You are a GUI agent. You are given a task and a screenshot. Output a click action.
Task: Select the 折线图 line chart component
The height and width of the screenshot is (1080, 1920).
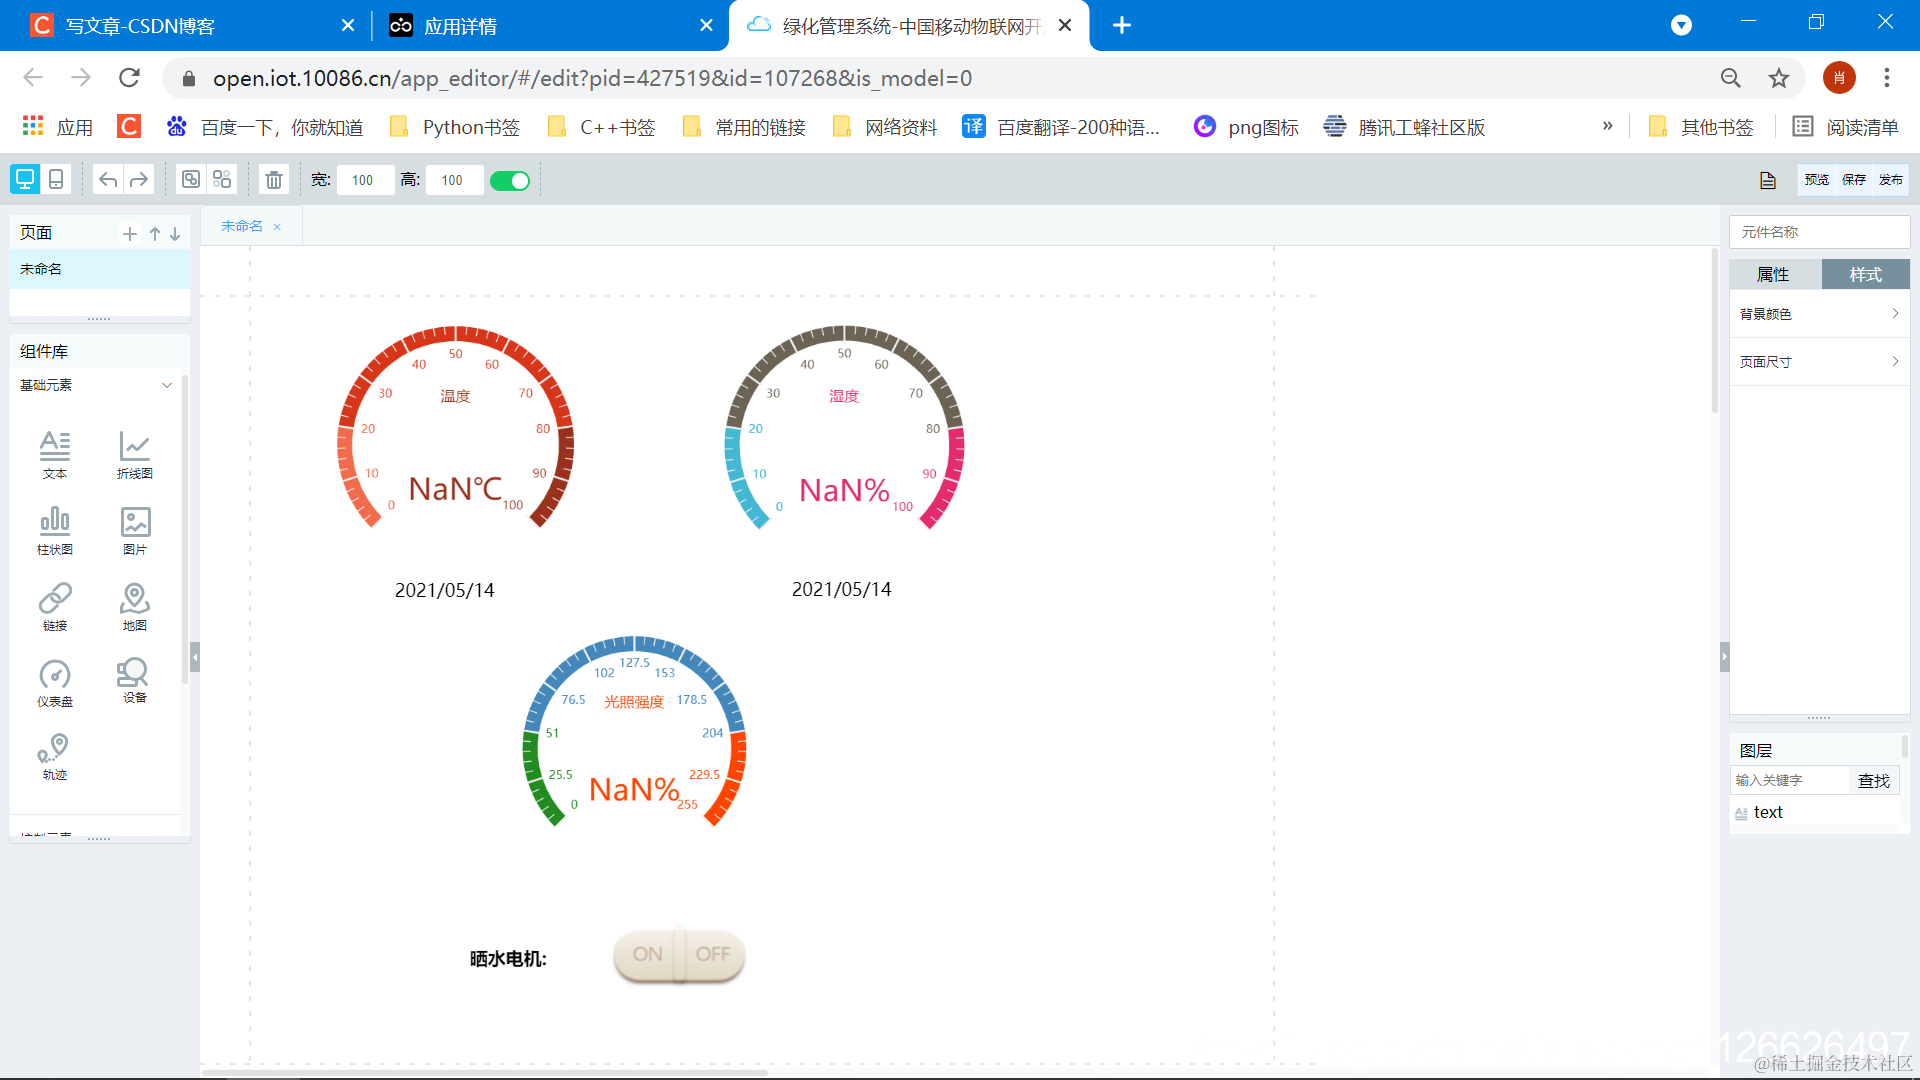134,454
